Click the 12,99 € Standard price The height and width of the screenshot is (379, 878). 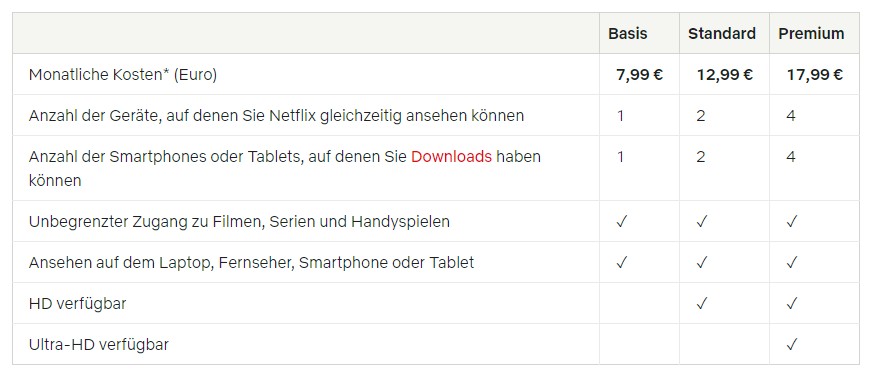pyautogui.click(x=725, y=74)
